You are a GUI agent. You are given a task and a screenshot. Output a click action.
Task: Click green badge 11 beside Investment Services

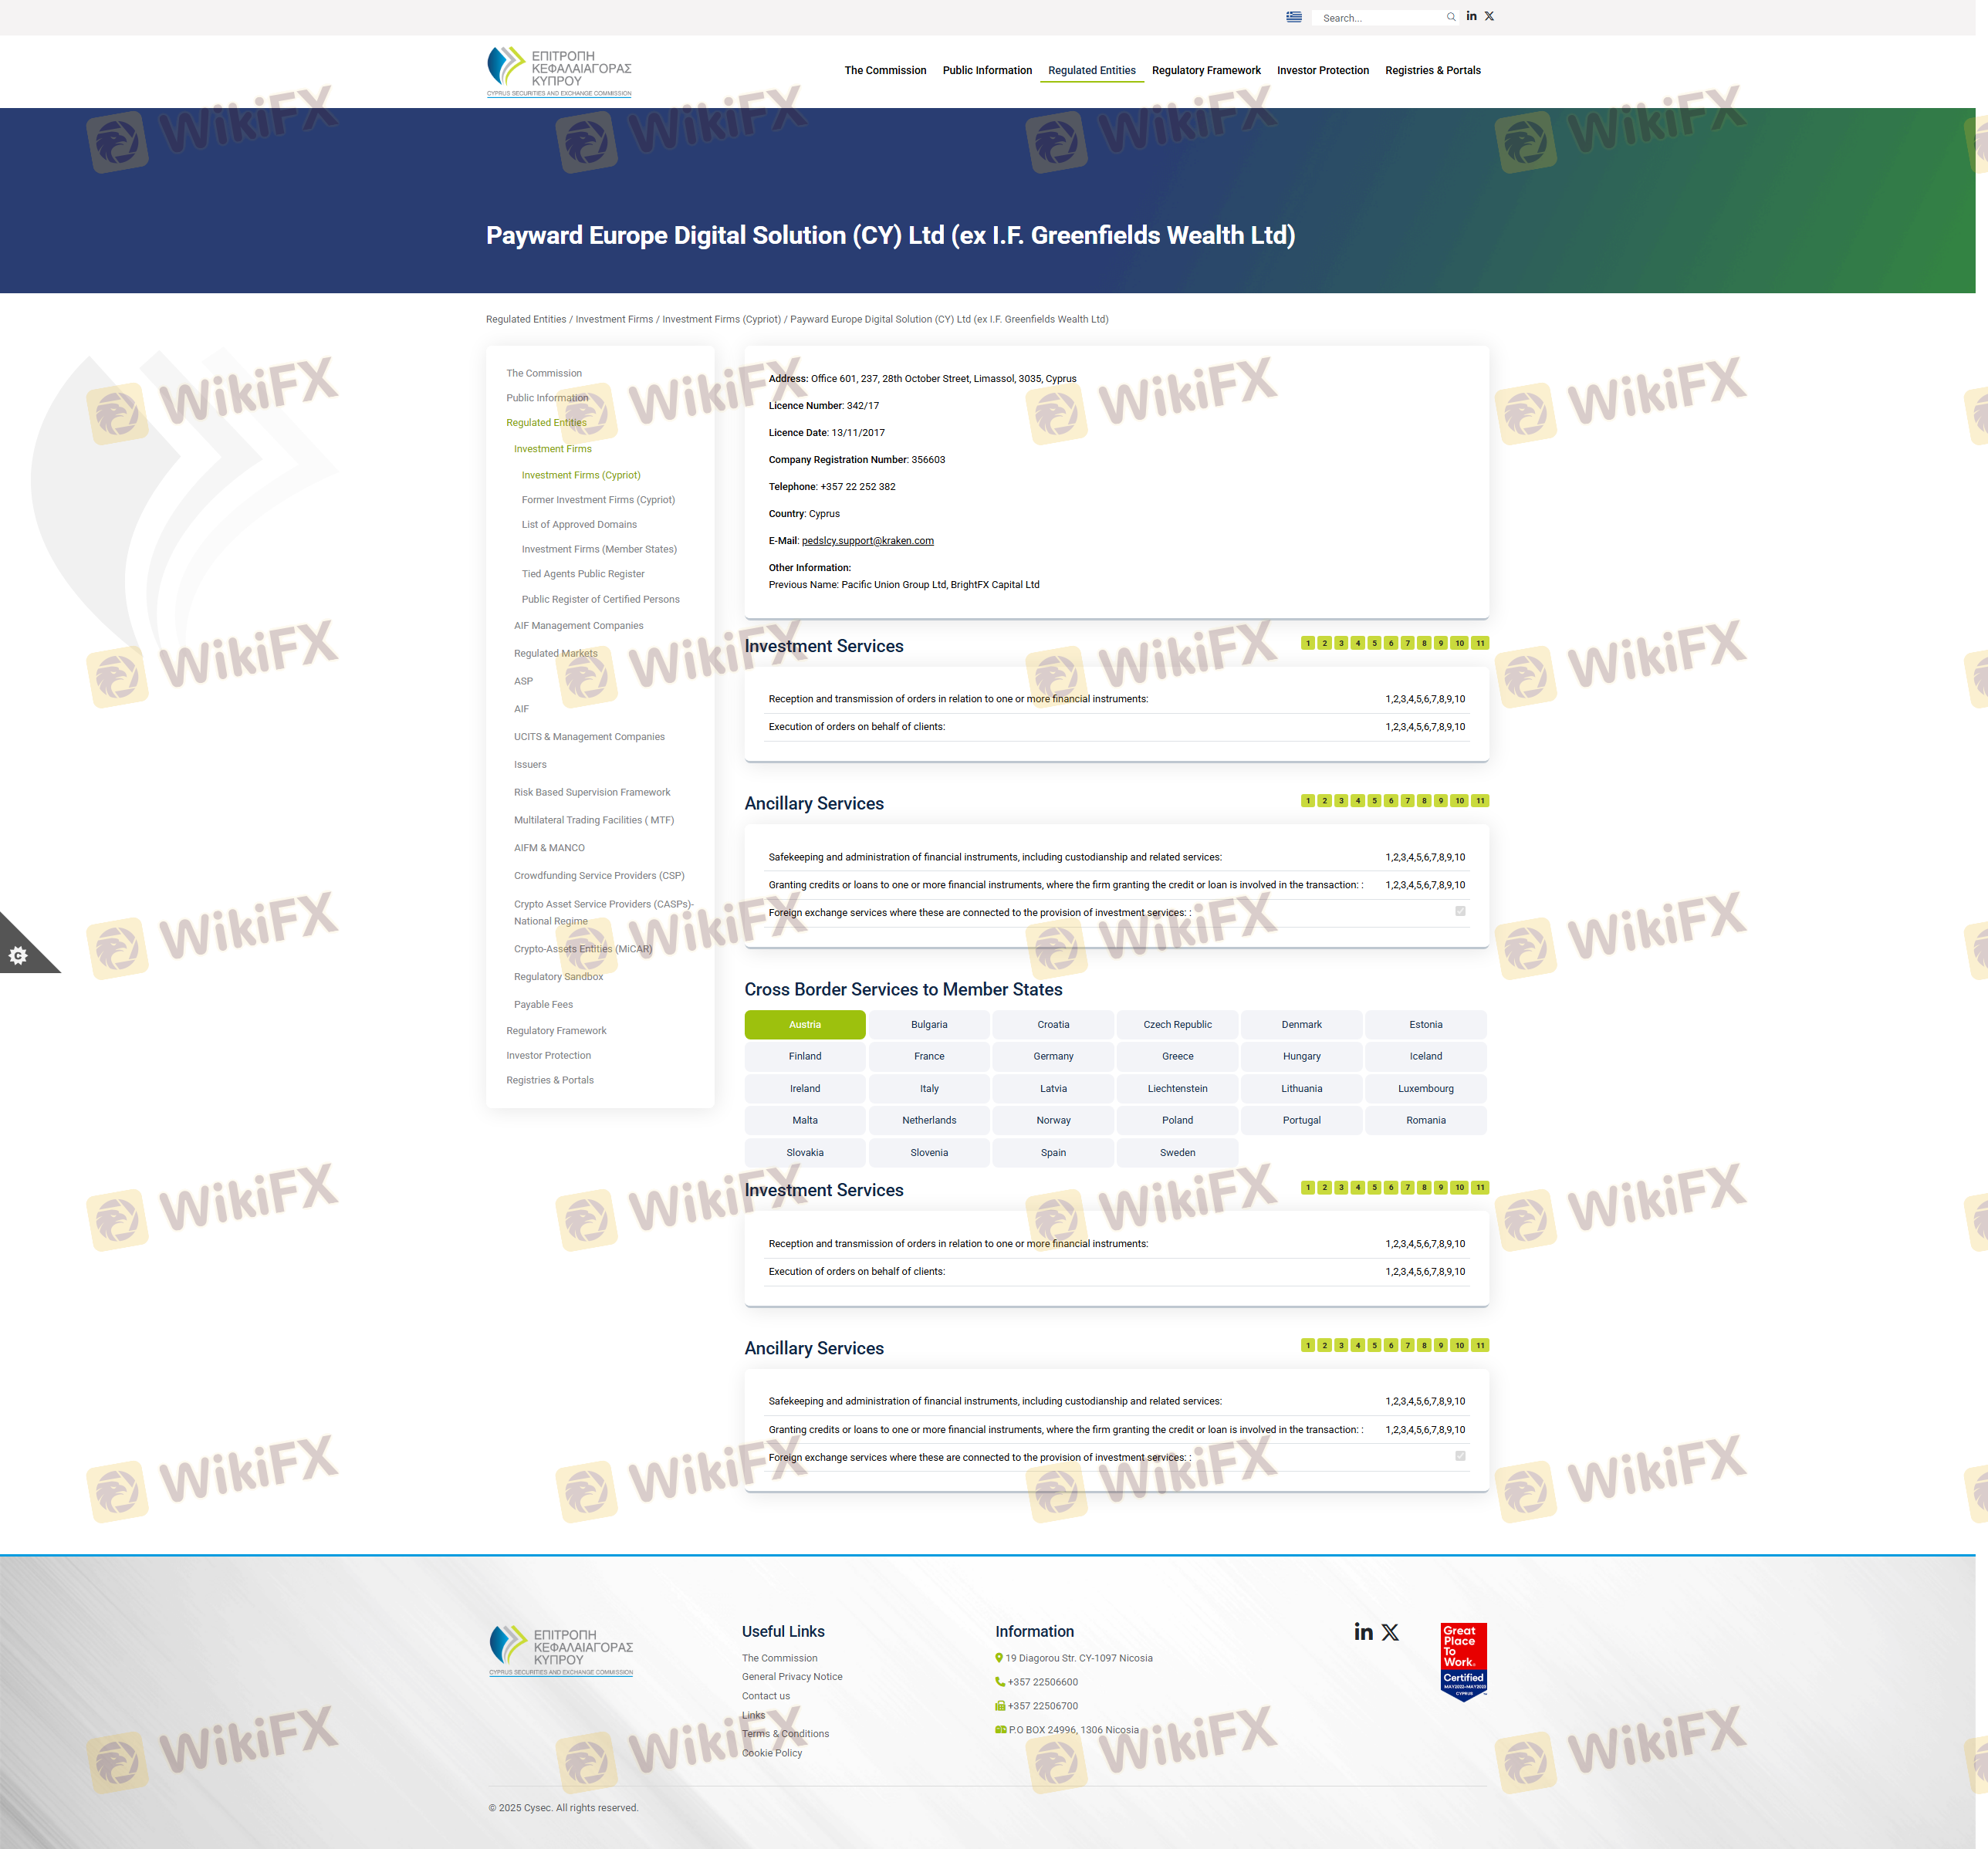pos(1480,643)
